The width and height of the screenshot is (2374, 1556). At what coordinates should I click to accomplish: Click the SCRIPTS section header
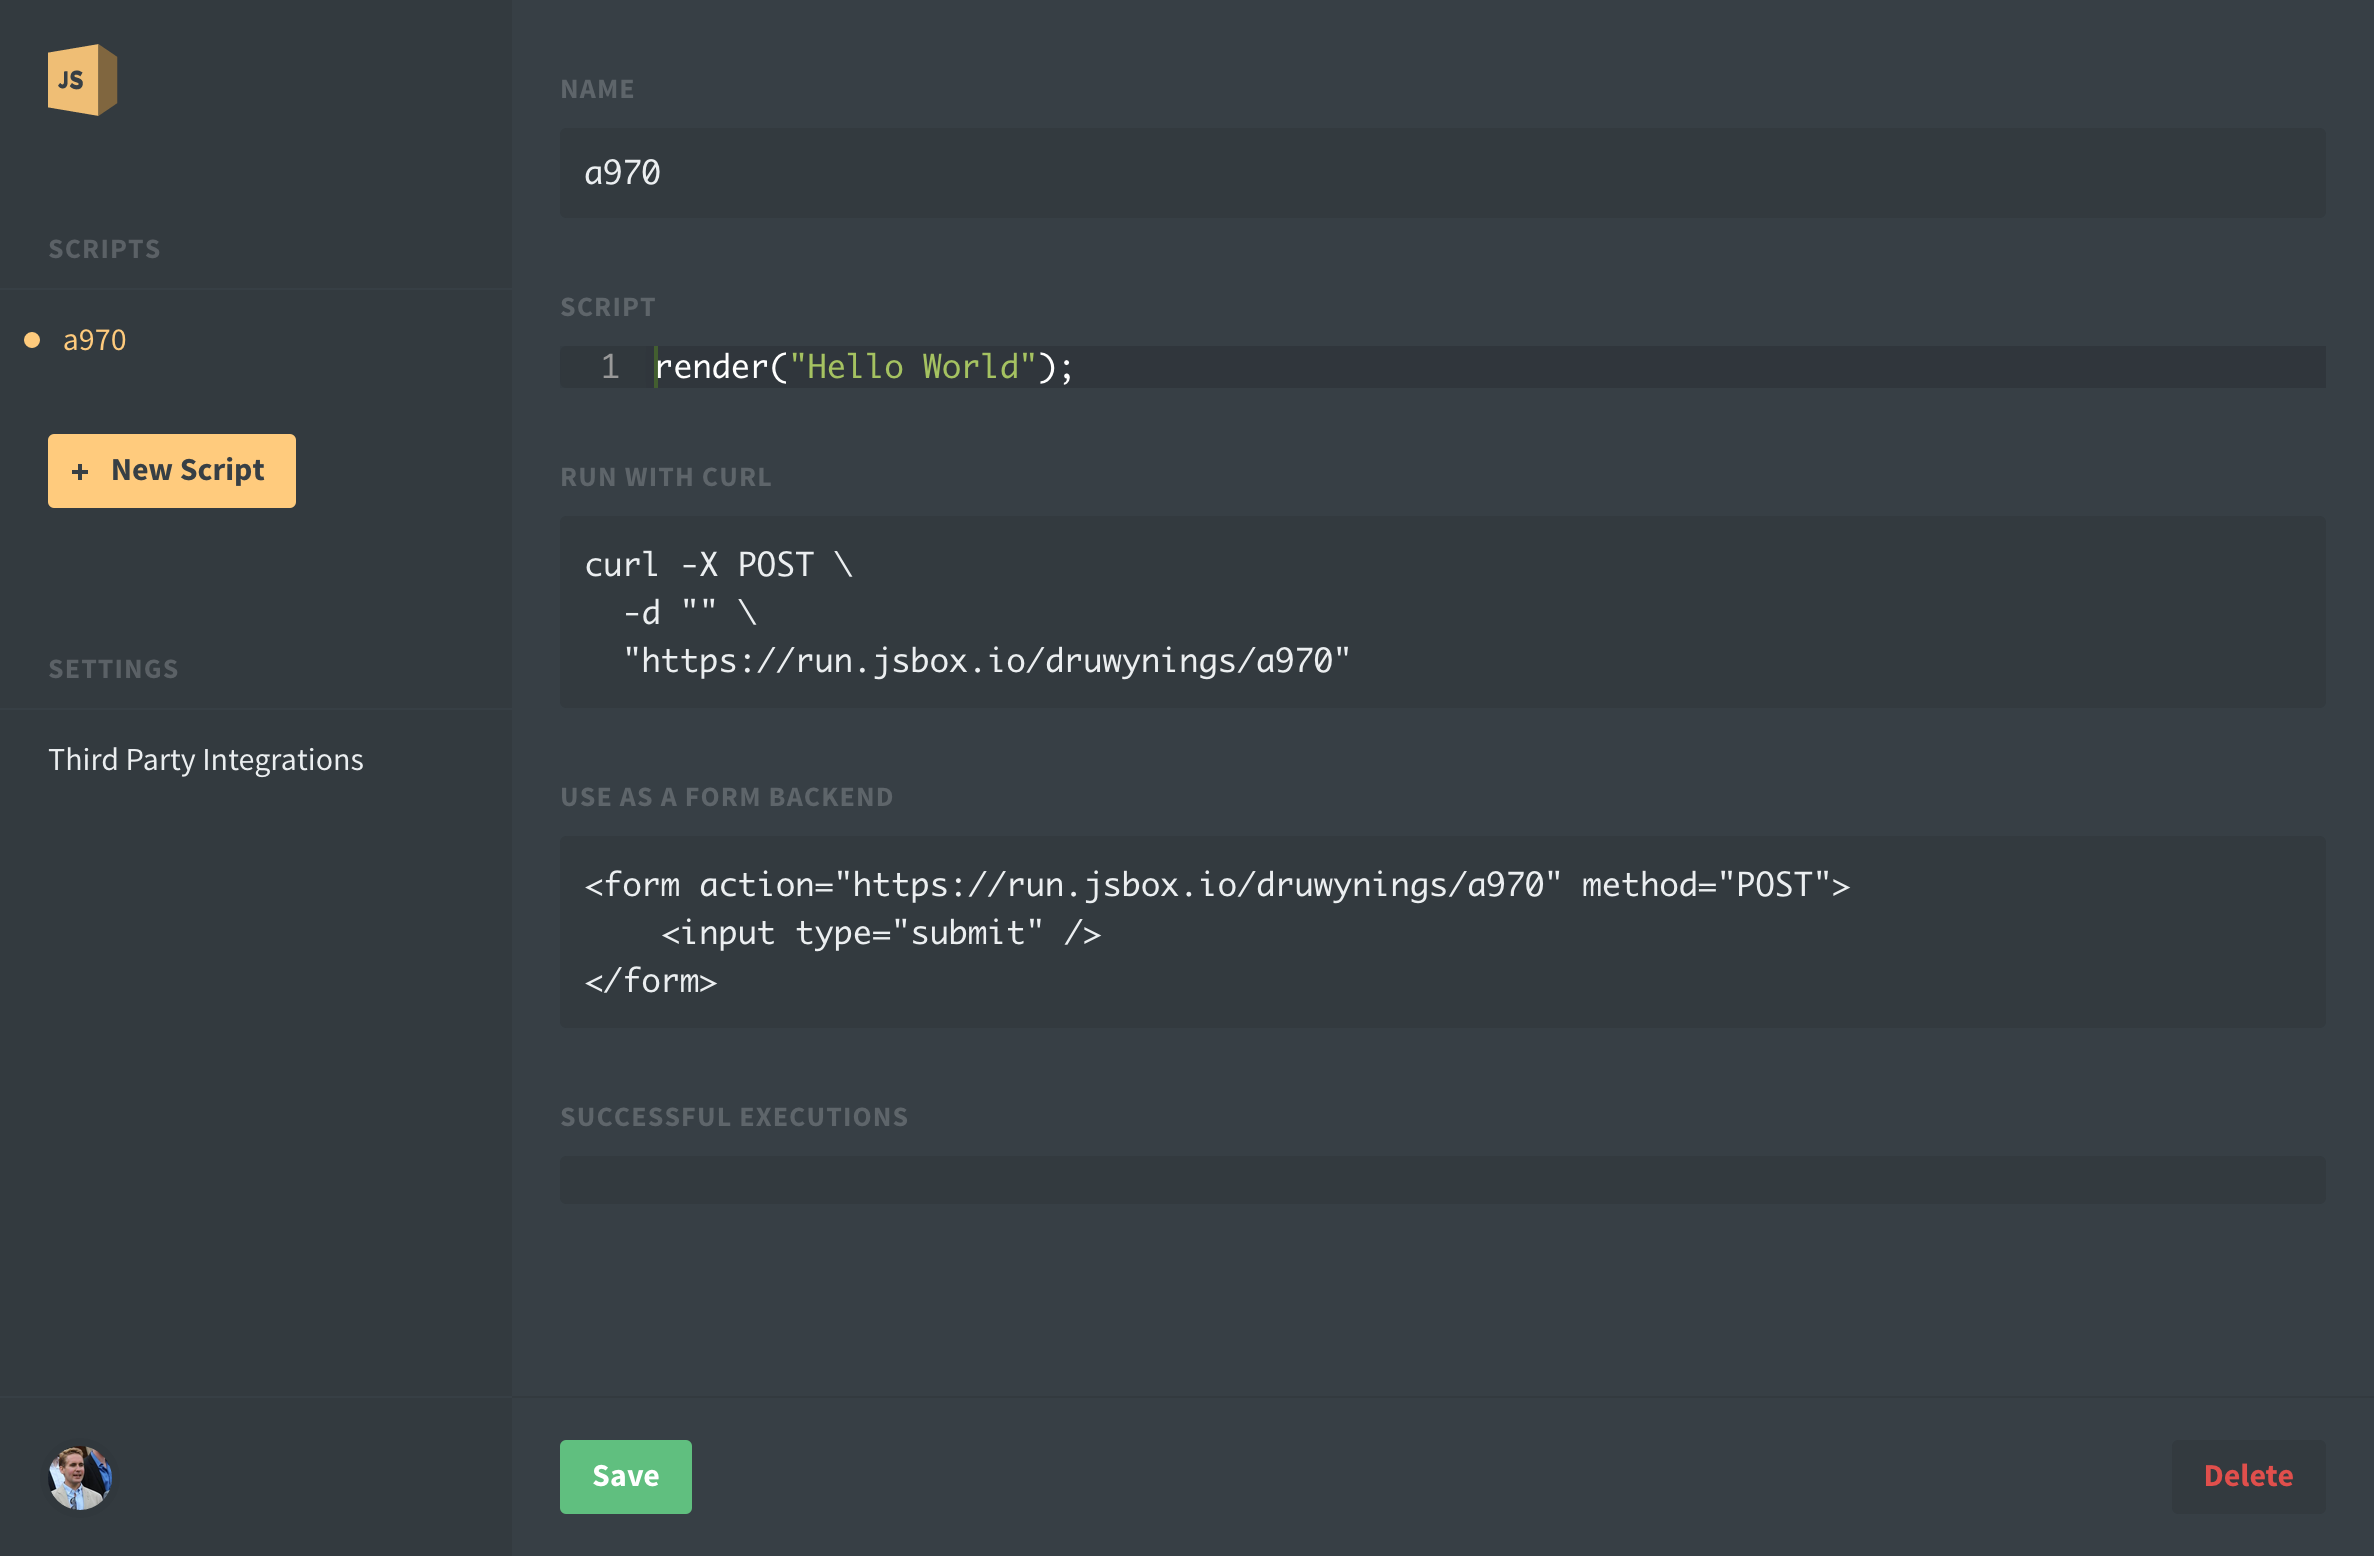[x=103, y=248]
